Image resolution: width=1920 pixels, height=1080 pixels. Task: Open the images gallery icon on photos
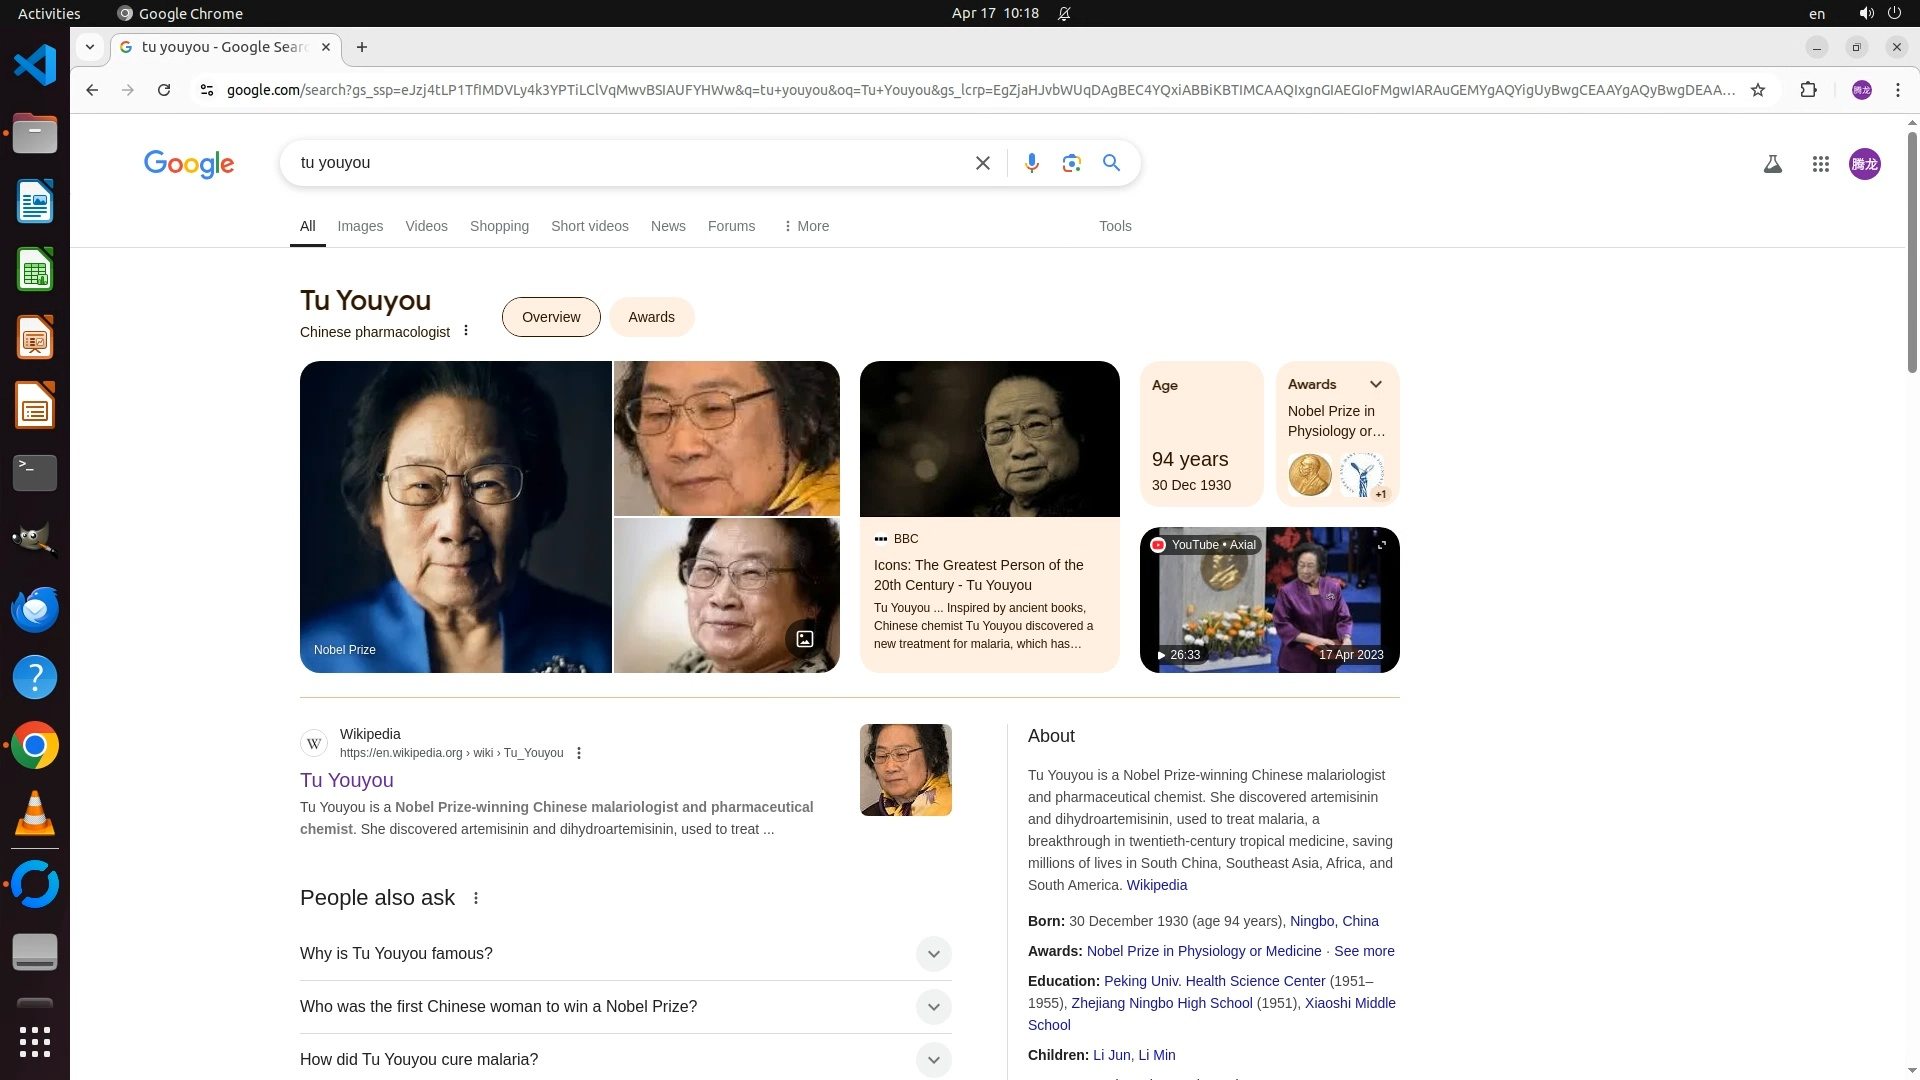click(x=805, y=639)
